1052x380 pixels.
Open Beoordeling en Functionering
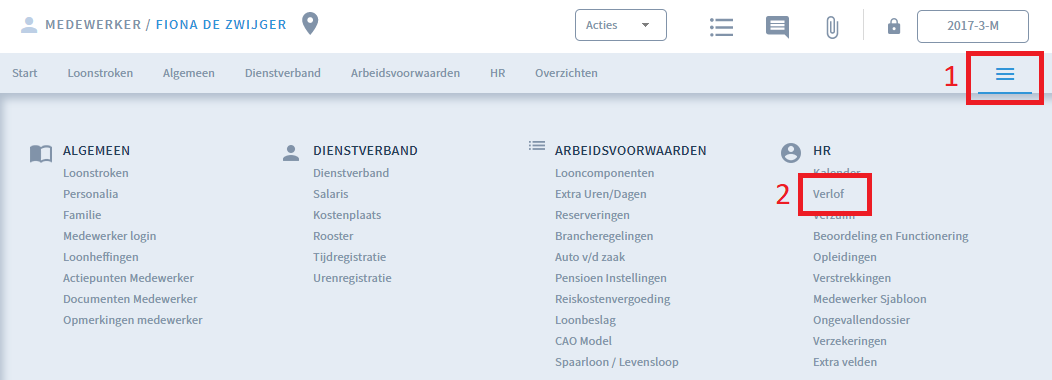click(x=890, y=236)
